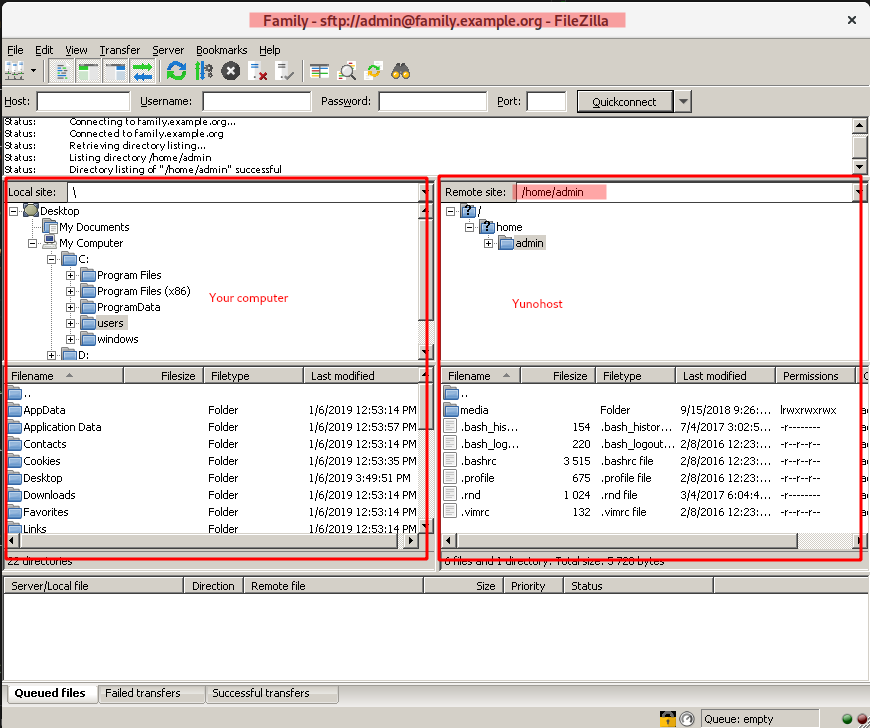
Task: Open the Site Manager
Action: (x=13, y=70)
